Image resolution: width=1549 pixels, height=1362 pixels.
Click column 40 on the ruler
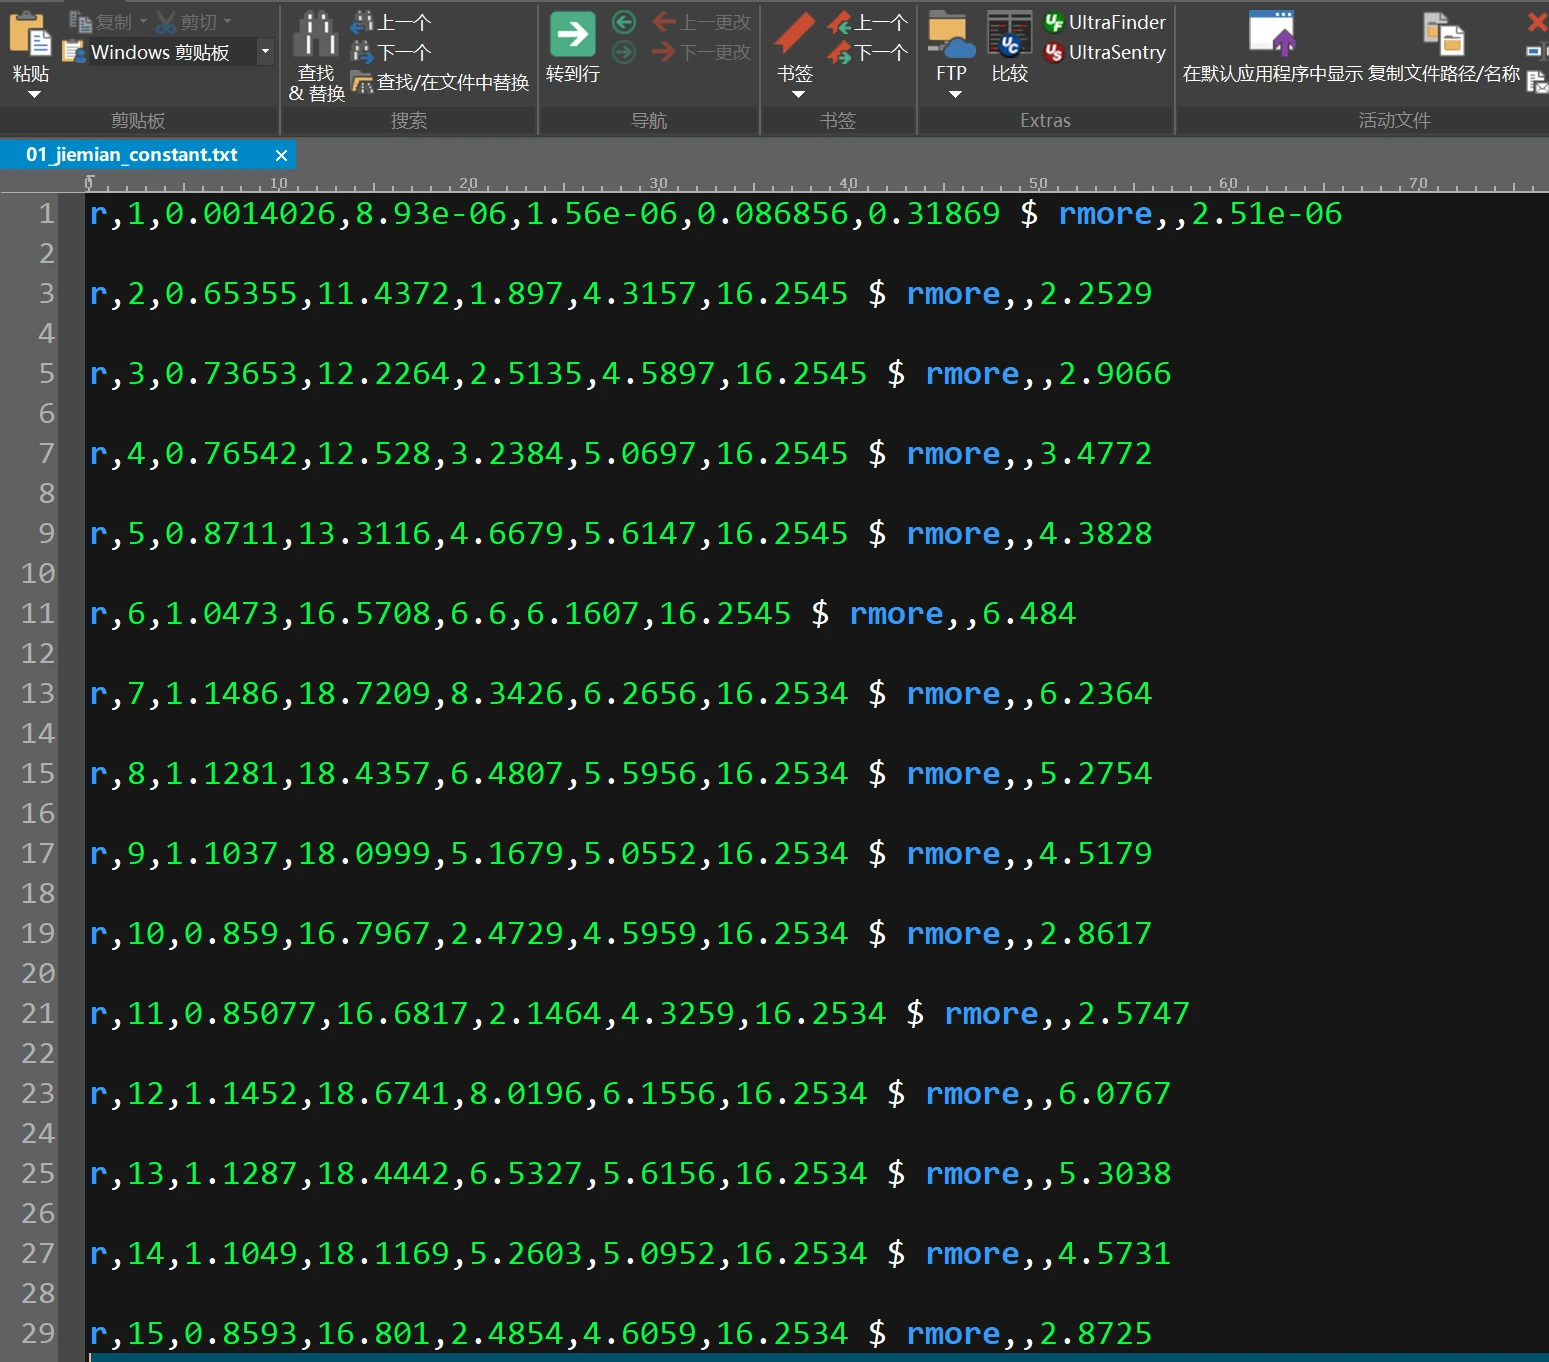(848, 183)
